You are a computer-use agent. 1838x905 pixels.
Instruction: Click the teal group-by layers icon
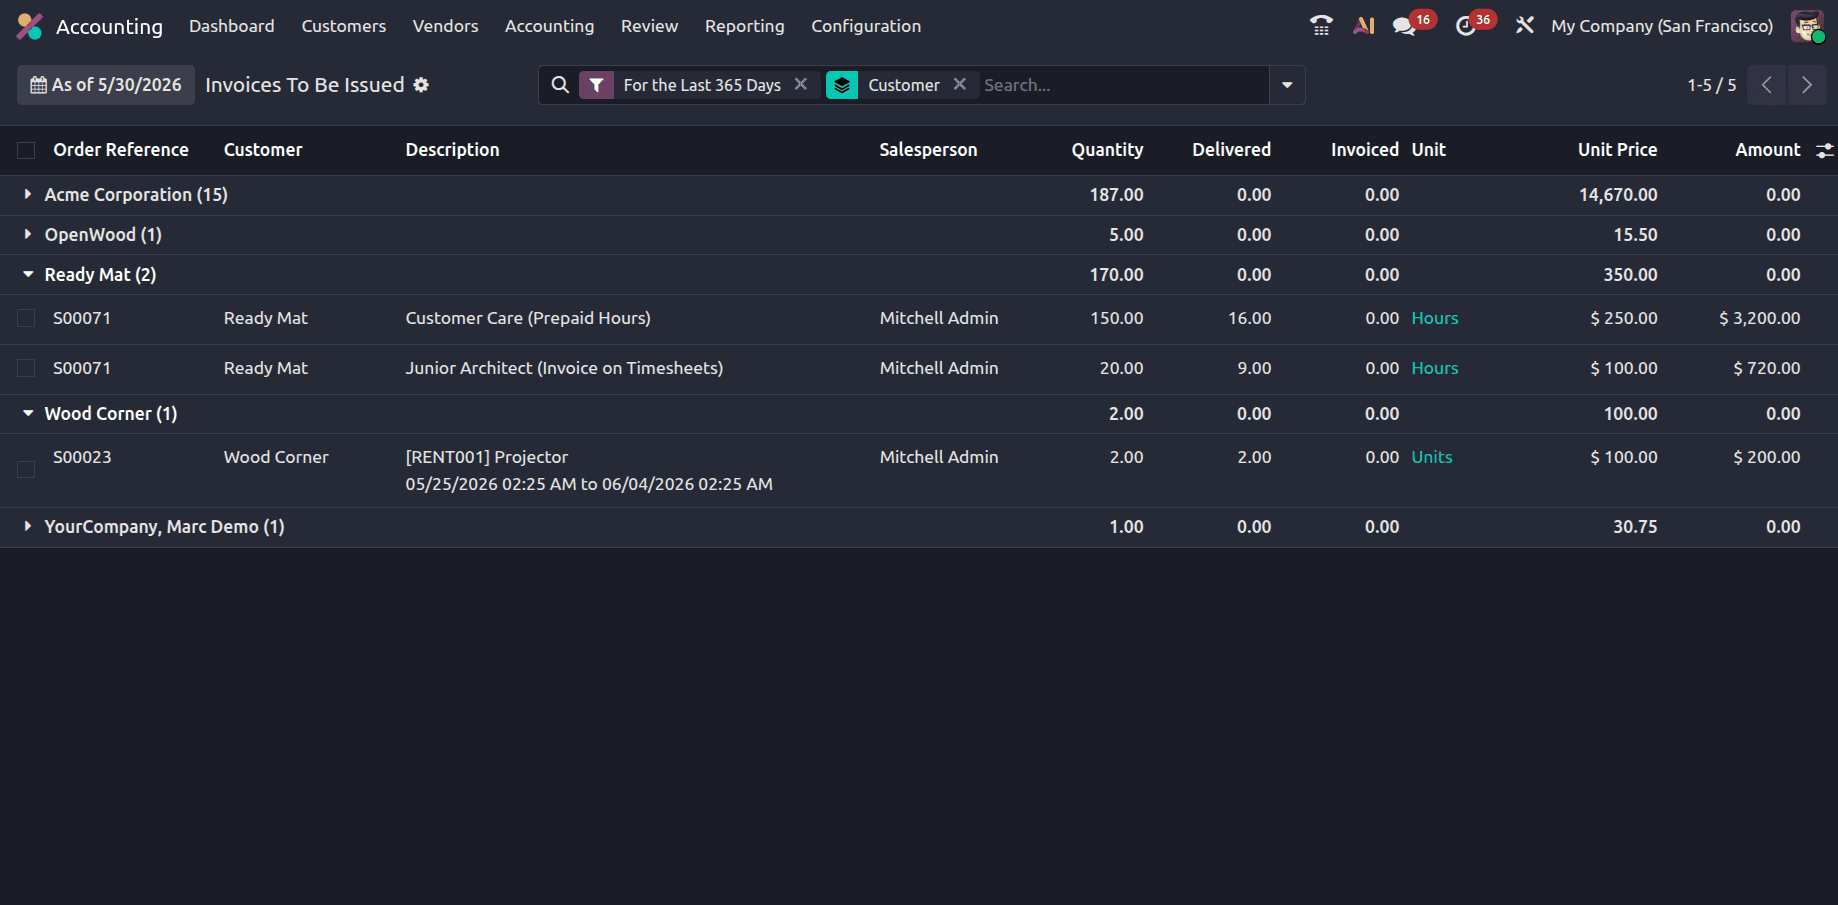pyautogui.click(x=842, y=85)
